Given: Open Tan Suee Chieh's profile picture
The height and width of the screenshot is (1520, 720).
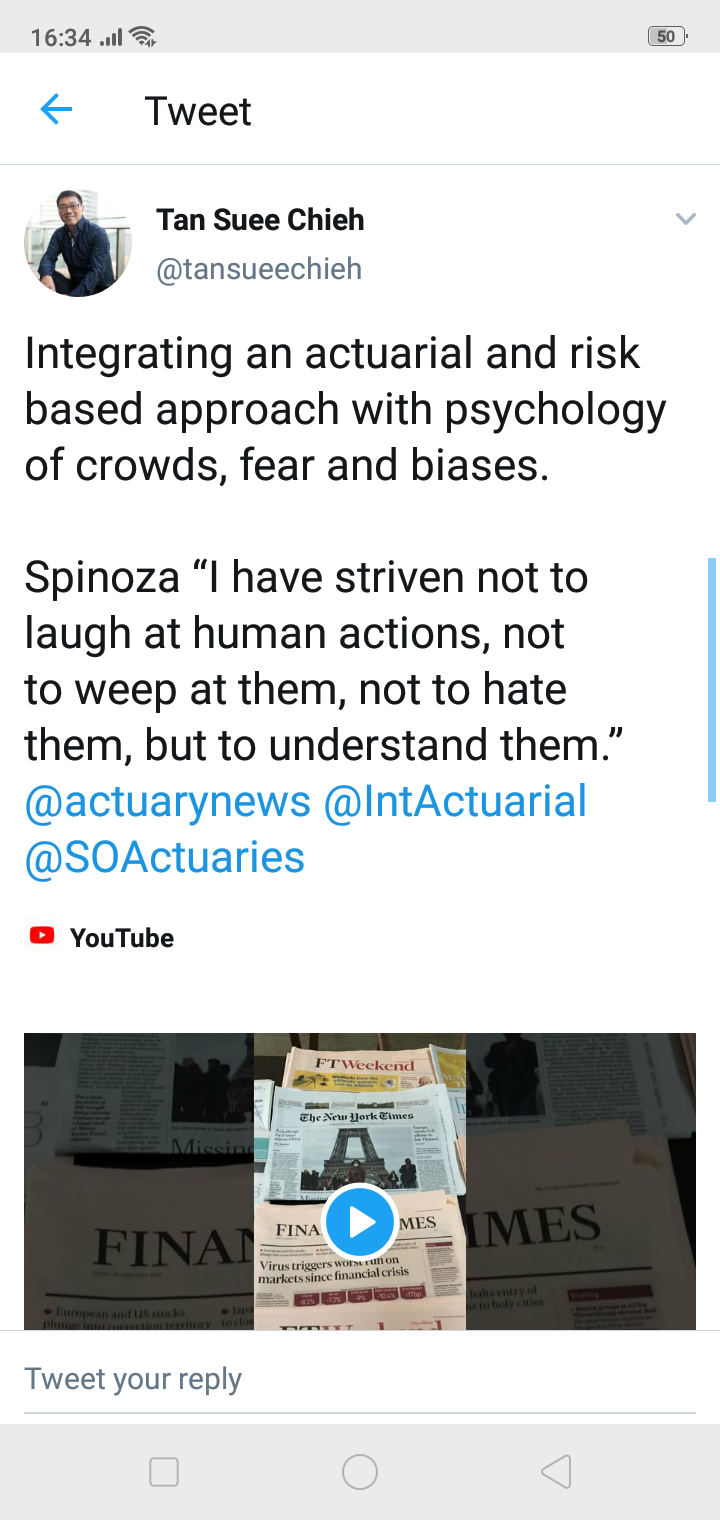Looking at the screenshot, I should pyautogui.click(x=78, y=243).
